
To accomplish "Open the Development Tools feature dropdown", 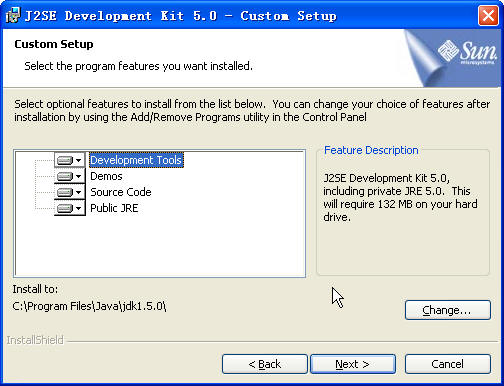I will tap(70, 160).
